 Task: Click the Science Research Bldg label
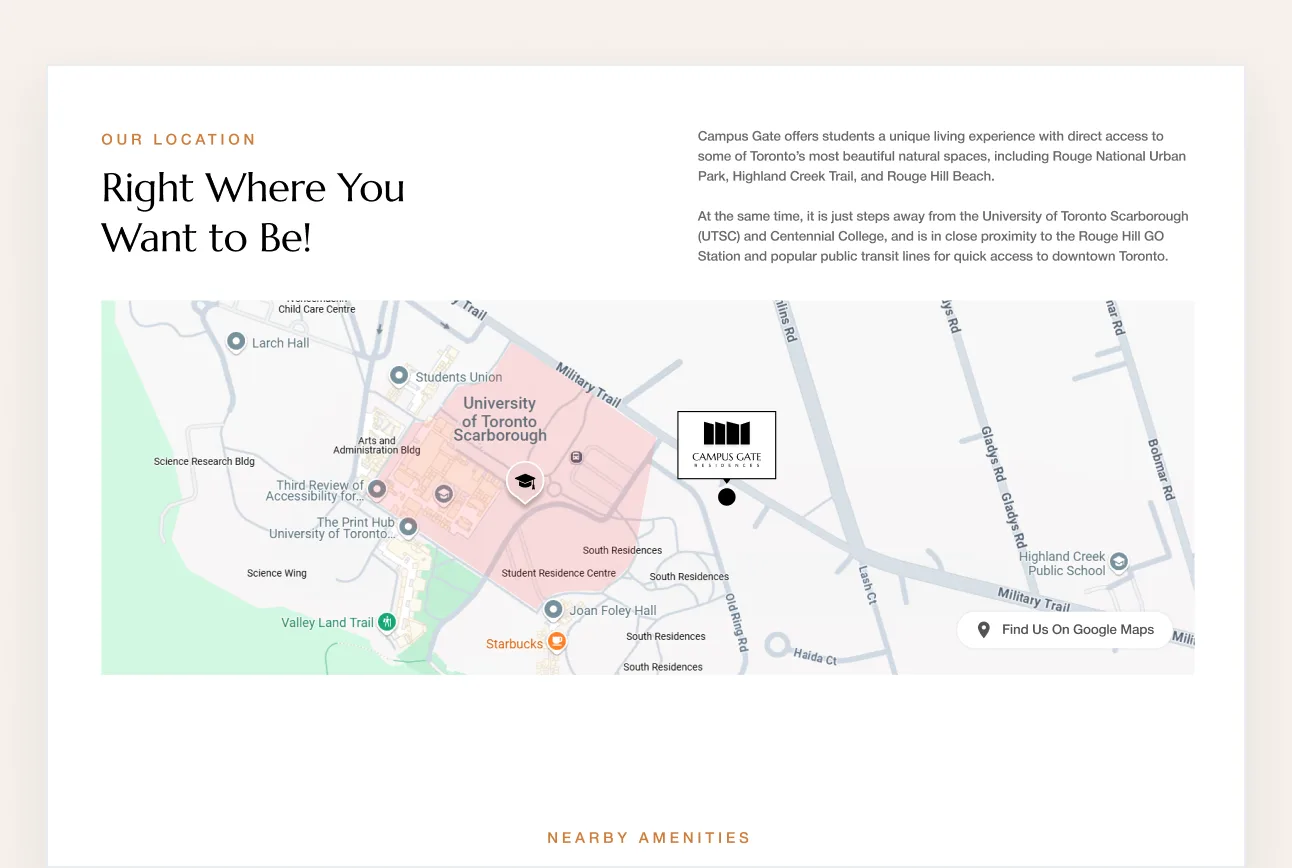[x=204, y=462]
